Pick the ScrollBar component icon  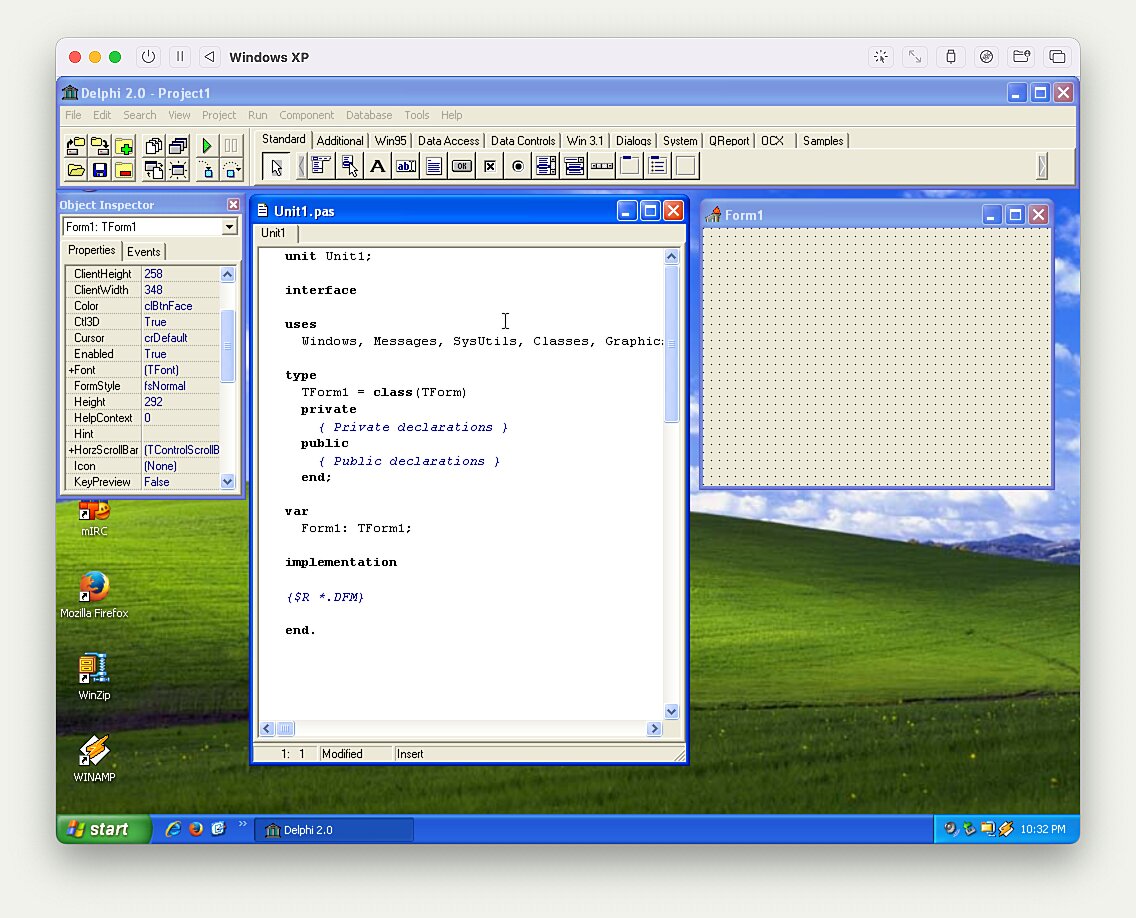(602, 166)
